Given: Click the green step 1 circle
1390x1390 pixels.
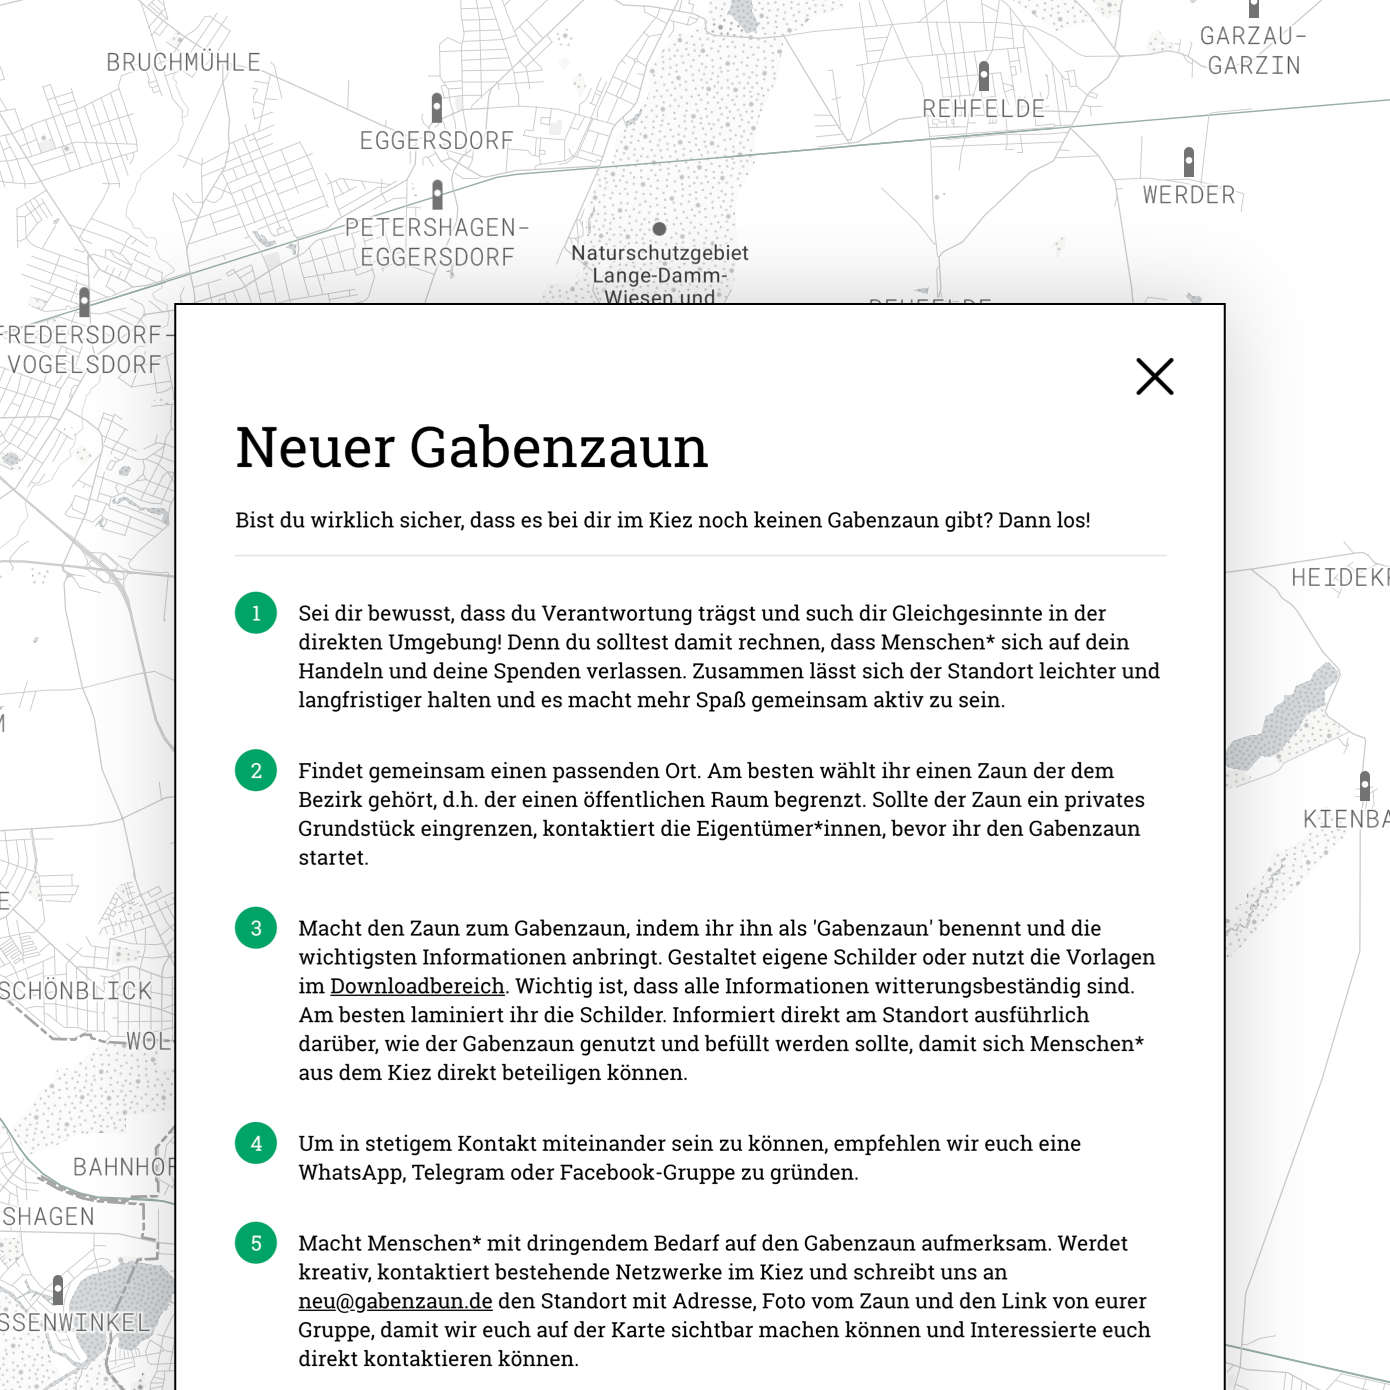Looking at the screenshot, I should pyautogui.click(x=256, y=613).
